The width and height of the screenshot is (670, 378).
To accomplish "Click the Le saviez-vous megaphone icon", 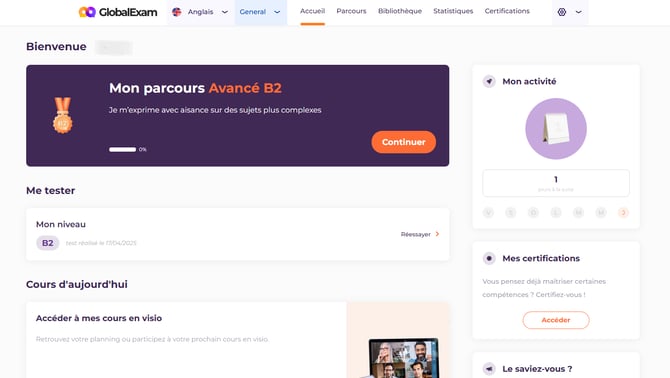I will click(x=489, y=369).
